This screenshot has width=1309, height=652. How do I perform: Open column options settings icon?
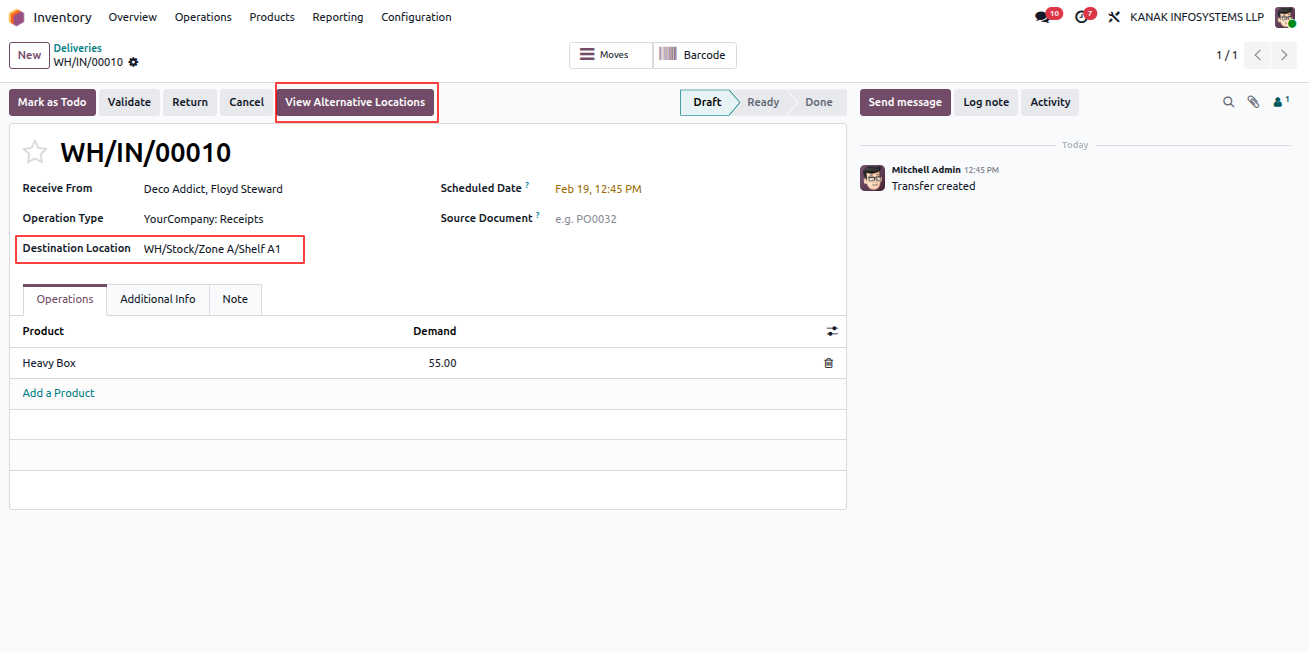tap(832, 331)
